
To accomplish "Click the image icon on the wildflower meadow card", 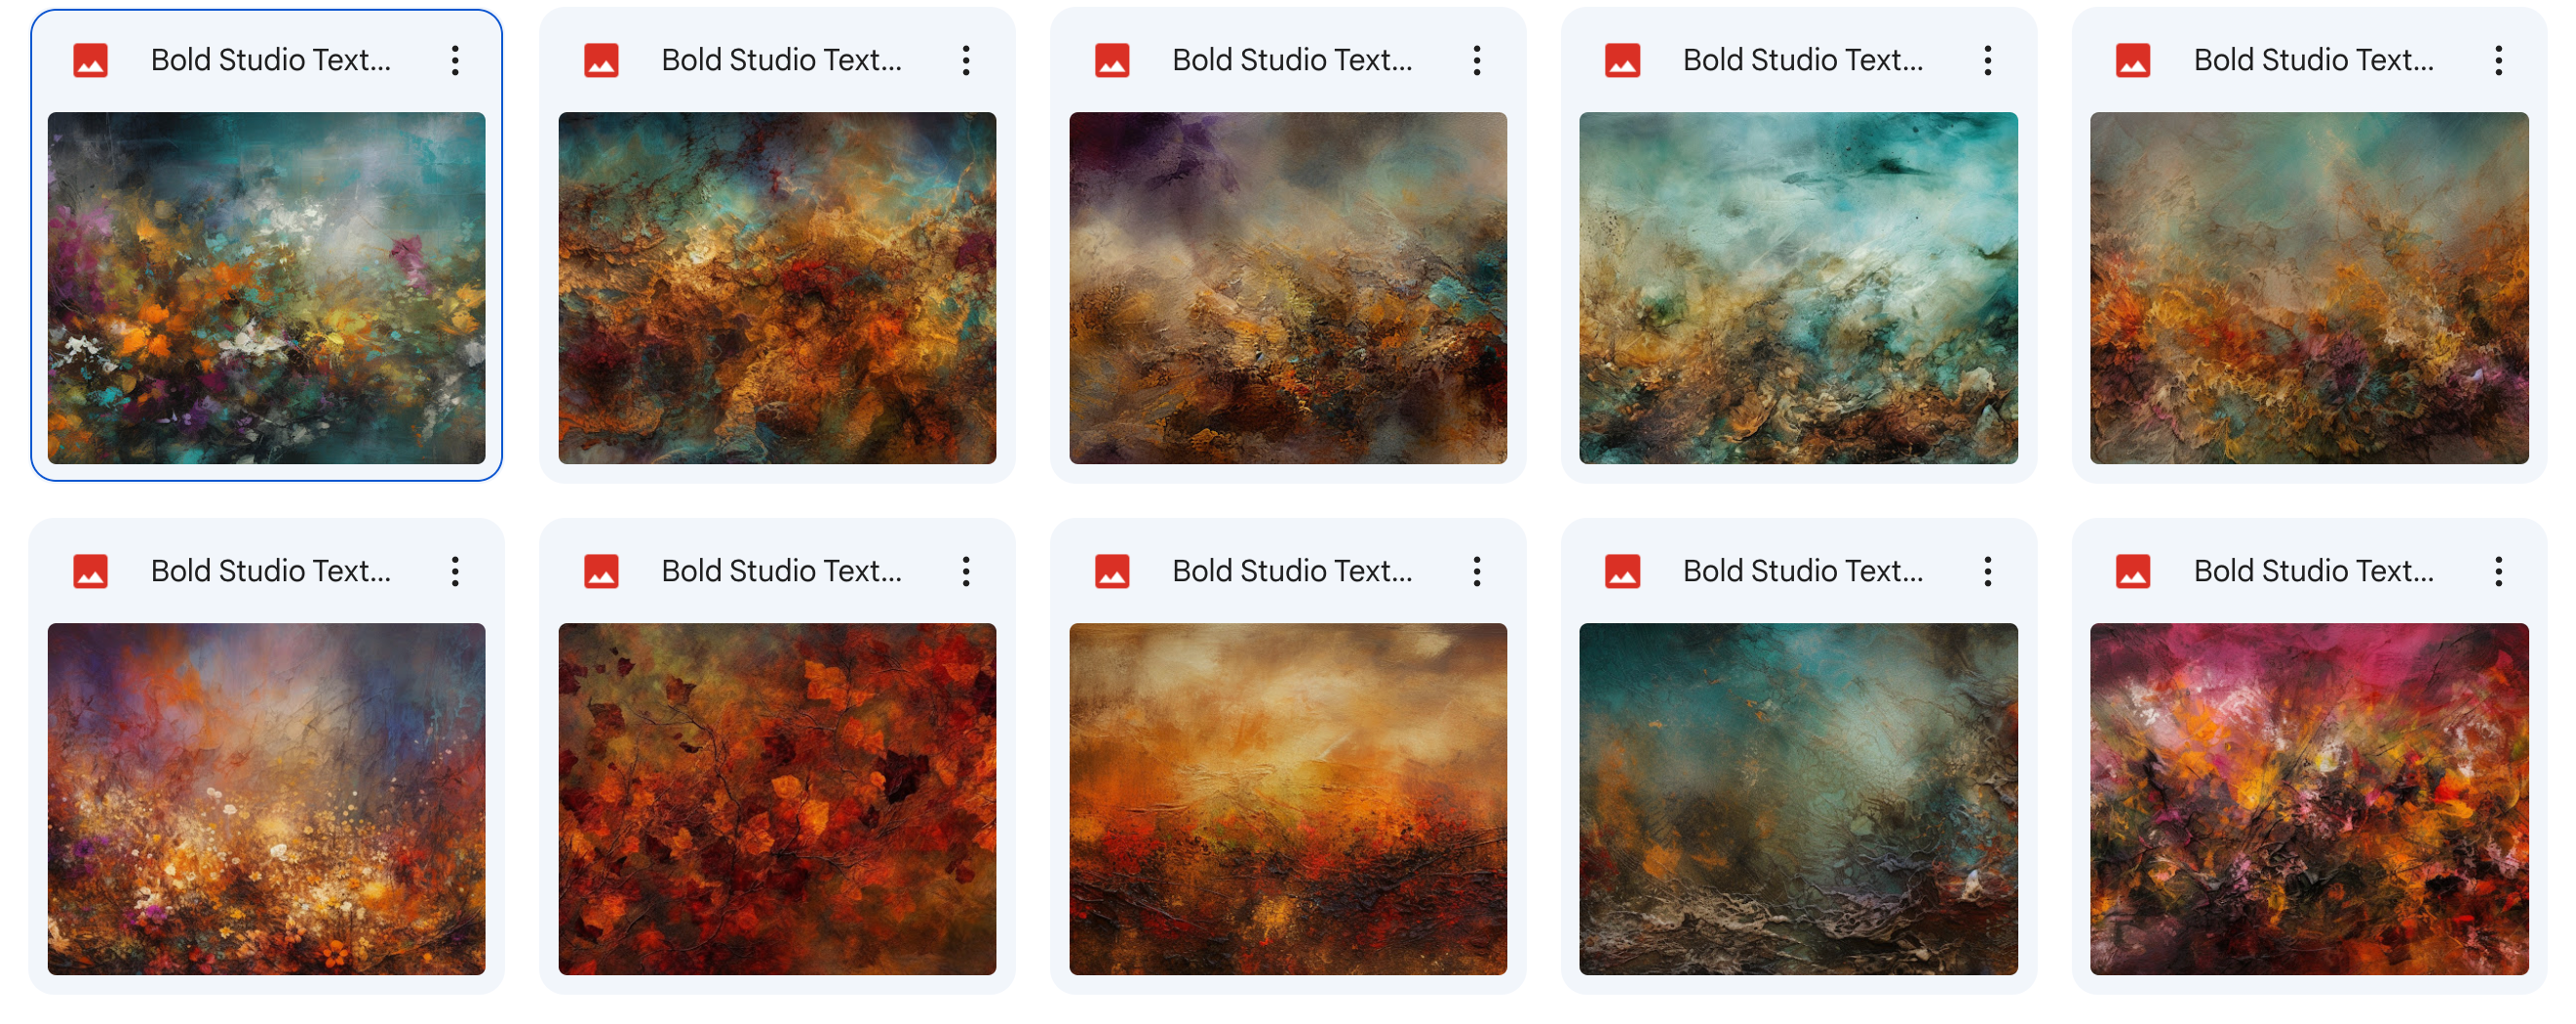I will [x=90, y=571].
